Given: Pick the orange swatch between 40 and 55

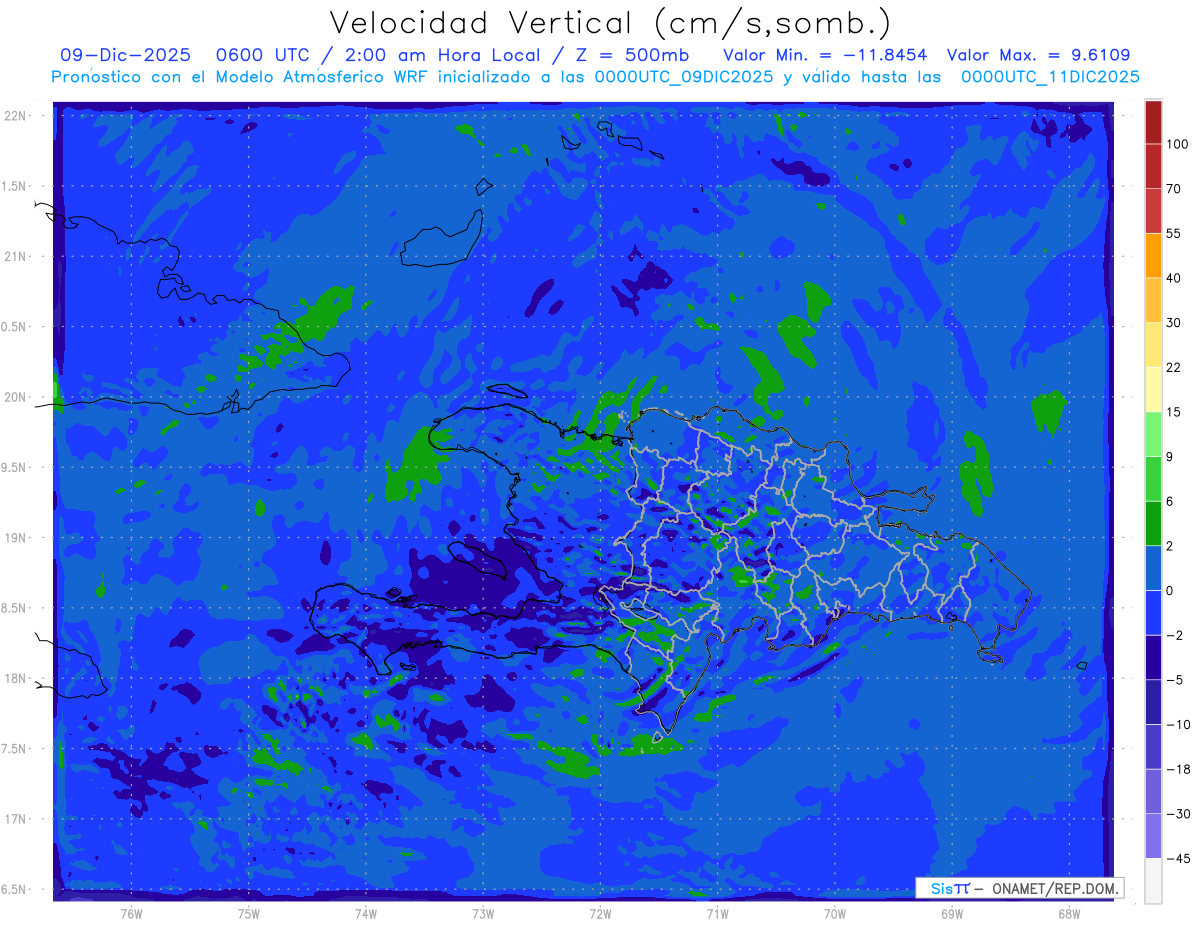Looking at the screenshot, I should coord(1153,255).
